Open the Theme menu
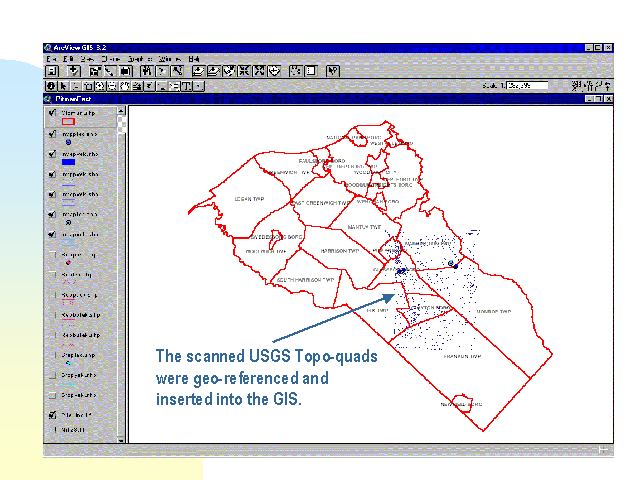Screen dimensions: 640x480 [x=104, y=59]
